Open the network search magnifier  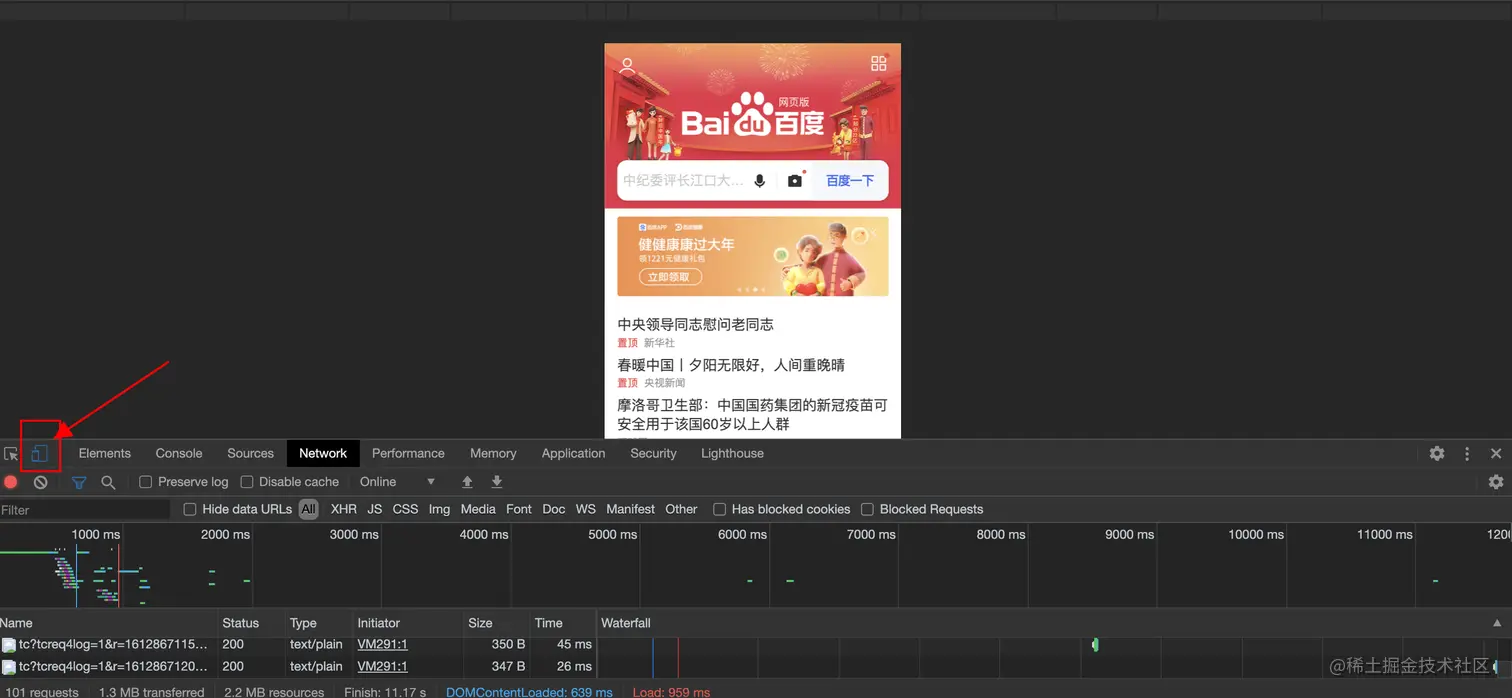pyautogui.click(x=108, y=482)
